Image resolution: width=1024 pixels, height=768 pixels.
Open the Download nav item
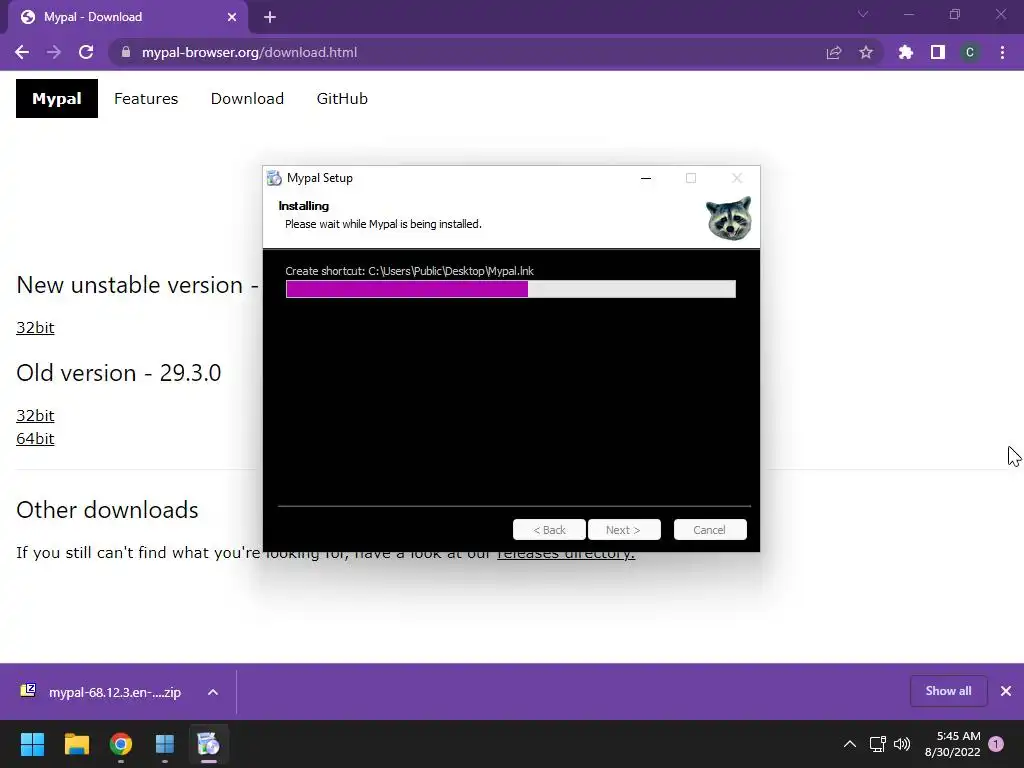tap(247, 99)
